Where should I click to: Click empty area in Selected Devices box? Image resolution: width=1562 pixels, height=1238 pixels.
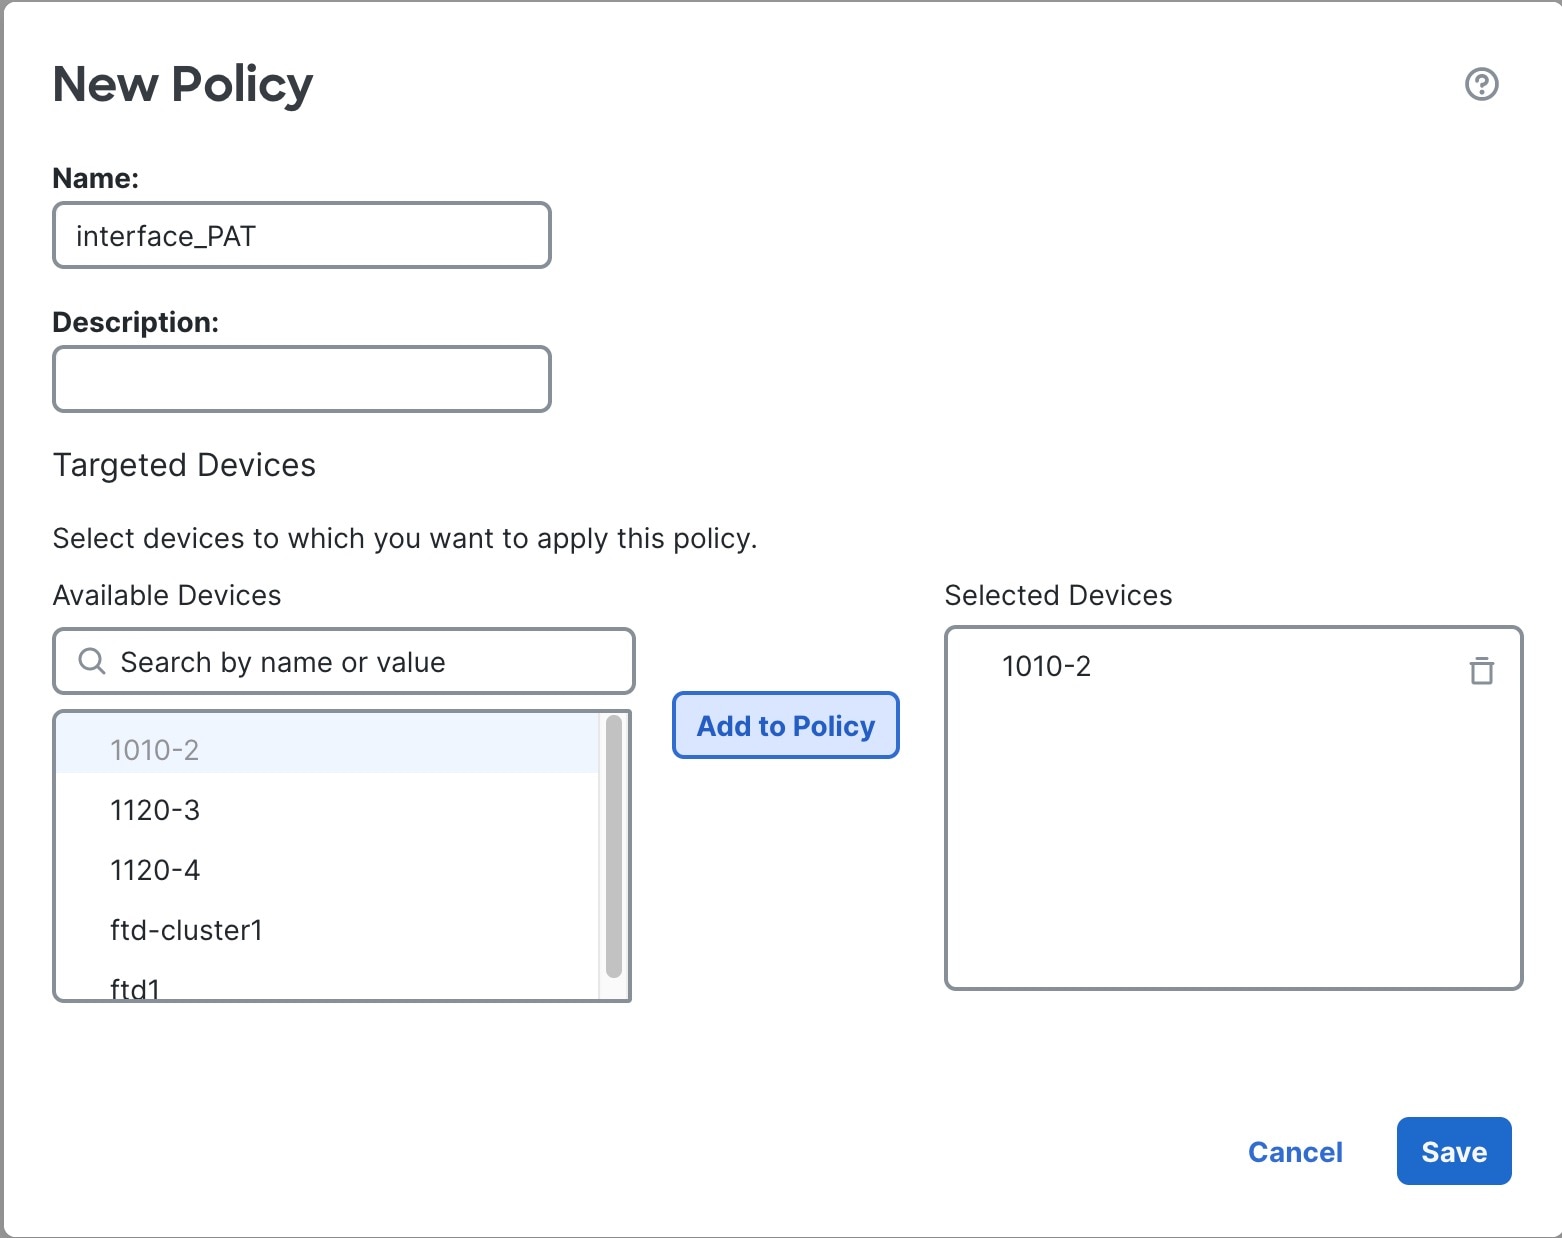[x=1233, y=850]
